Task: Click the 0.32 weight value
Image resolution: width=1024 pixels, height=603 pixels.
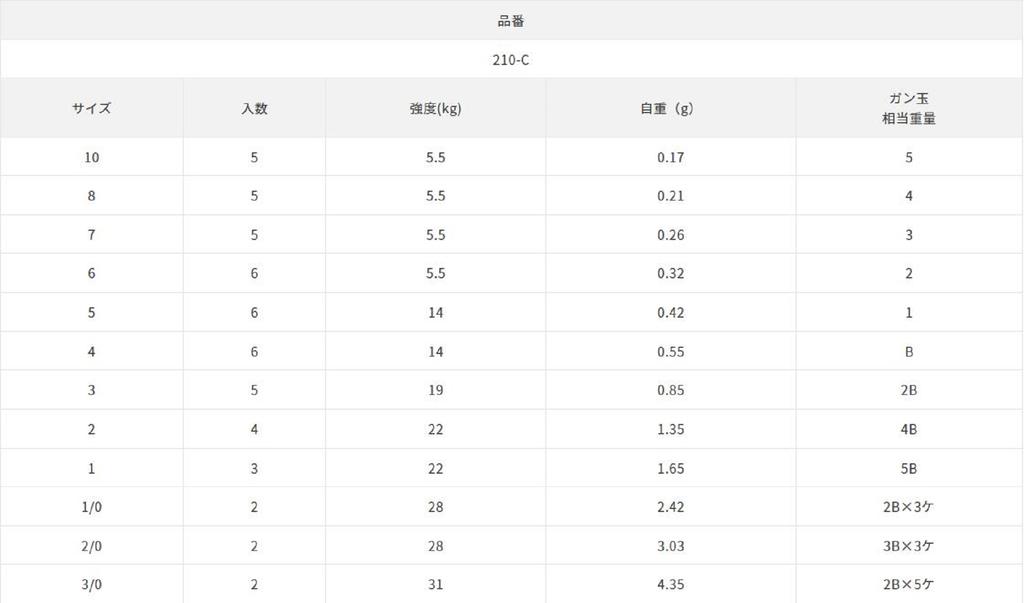Action: [670, 274]
